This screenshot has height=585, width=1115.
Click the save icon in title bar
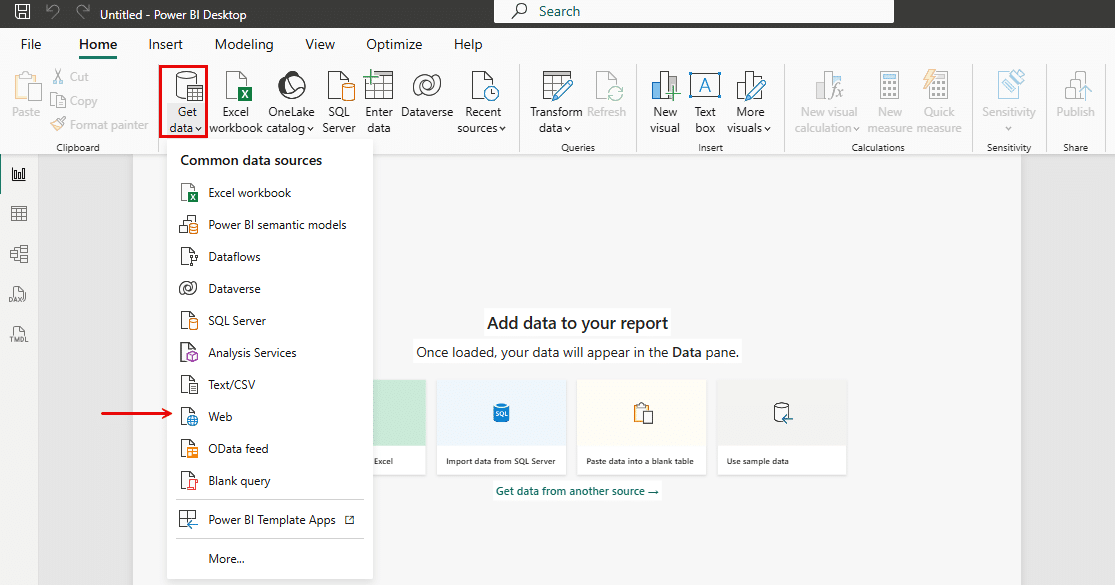[x=23, y=12]
